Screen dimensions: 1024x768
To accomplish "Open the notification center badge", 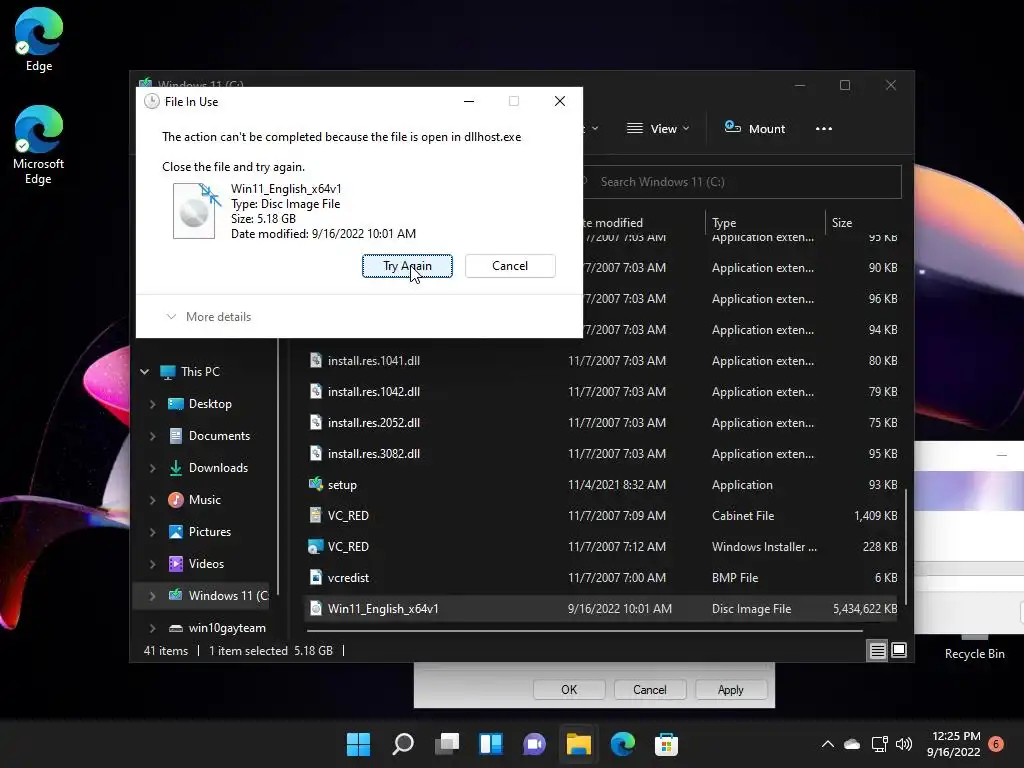I will pyautogui.click(x=996, y=744).
